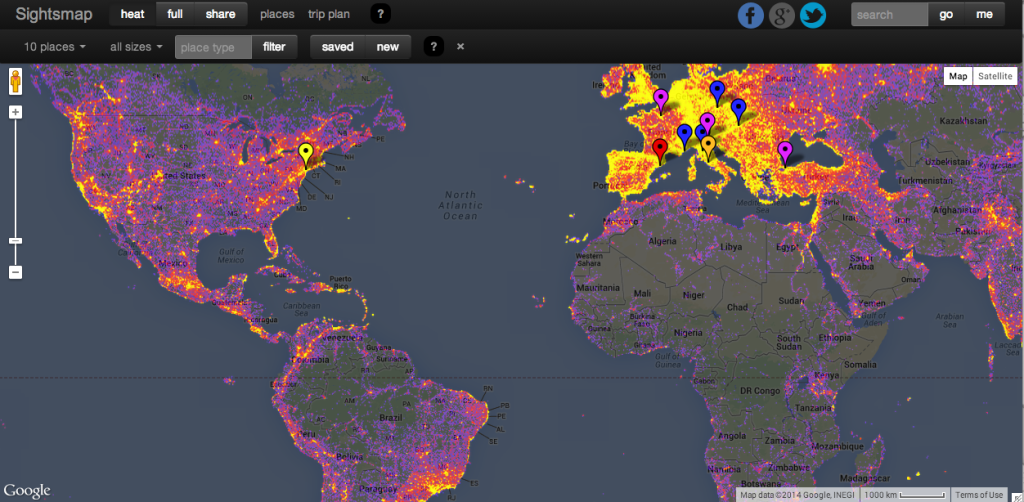Toggle the heat map view
The image size is (1024, 502).
[133, 14]
